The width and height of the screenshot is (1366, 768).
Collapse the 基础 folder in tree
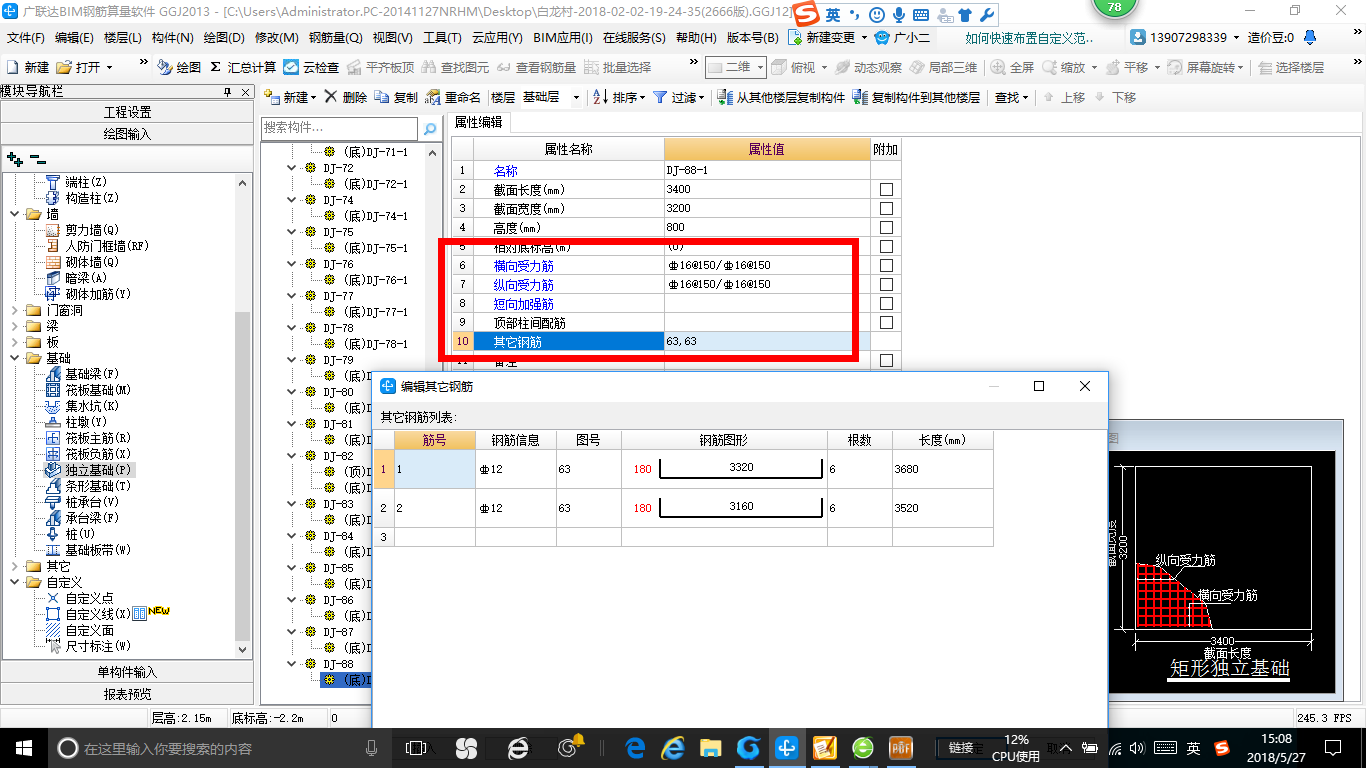14,358
